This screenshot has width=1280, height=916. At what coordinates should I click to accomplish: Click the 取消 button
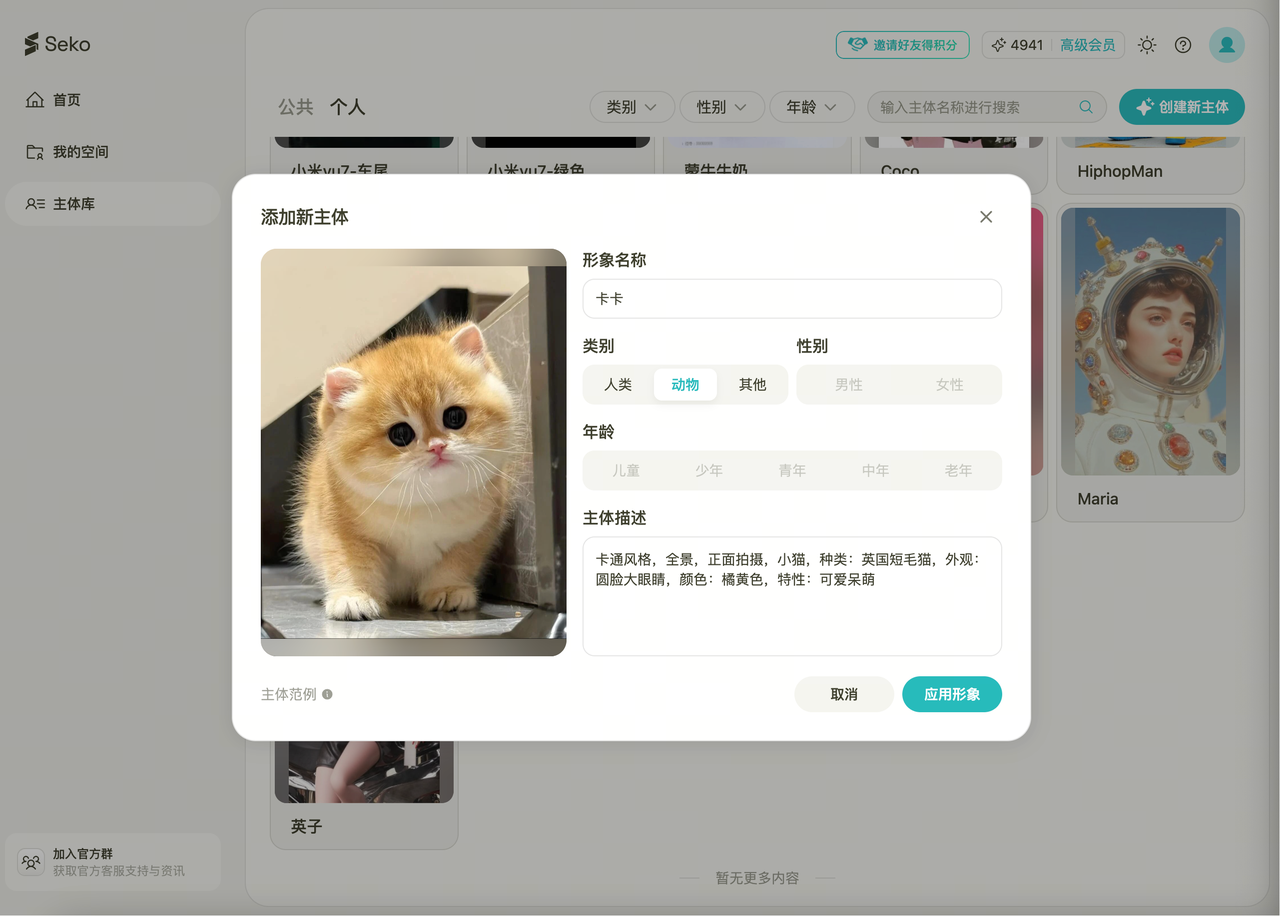844,694
